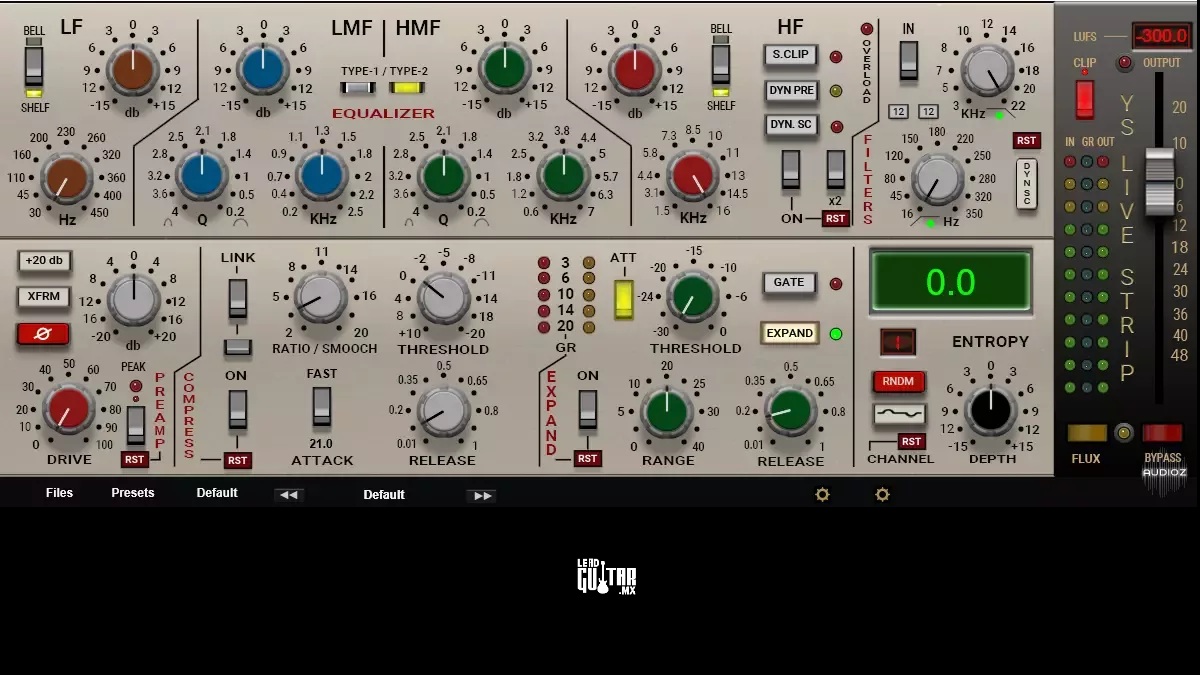Viewport: 1200px width, 675px height.
Task: Enable the RNDM entropy button
Action: tap(898, 382)
